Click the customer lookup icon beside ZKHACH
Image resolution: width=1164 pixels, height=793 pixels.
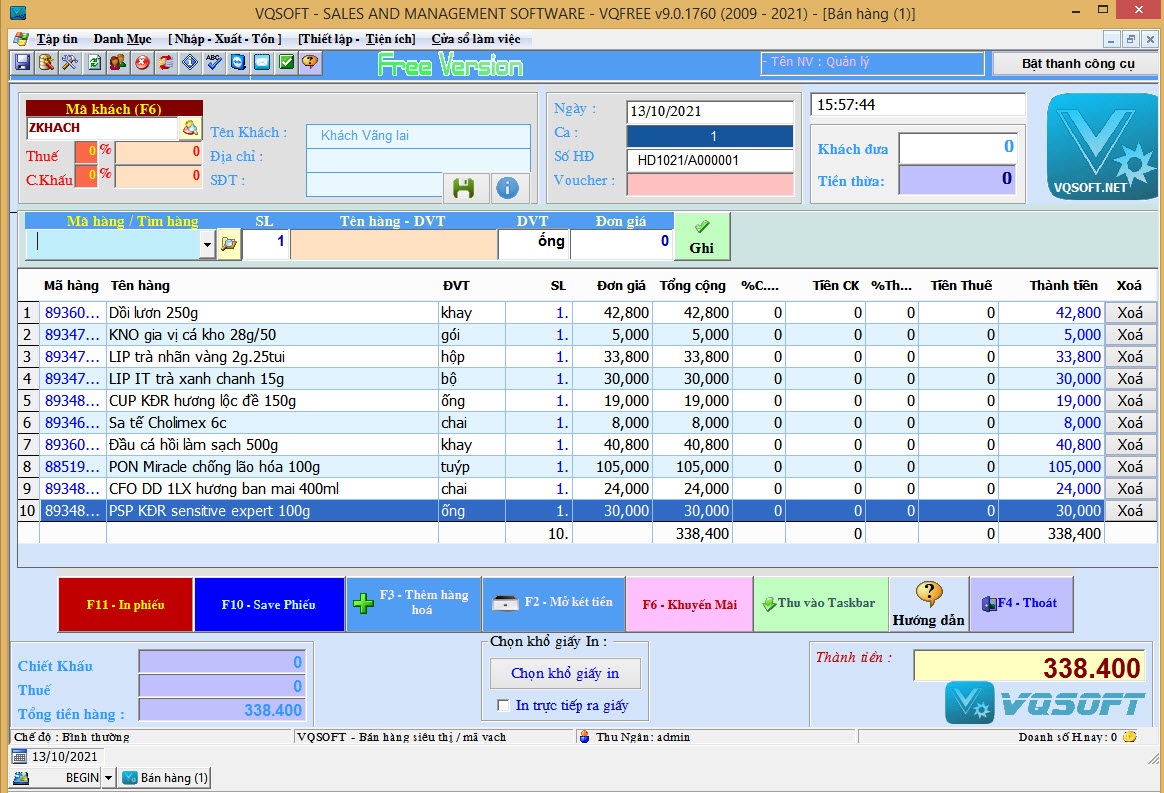pyautogui.click(x=190, y=128)
